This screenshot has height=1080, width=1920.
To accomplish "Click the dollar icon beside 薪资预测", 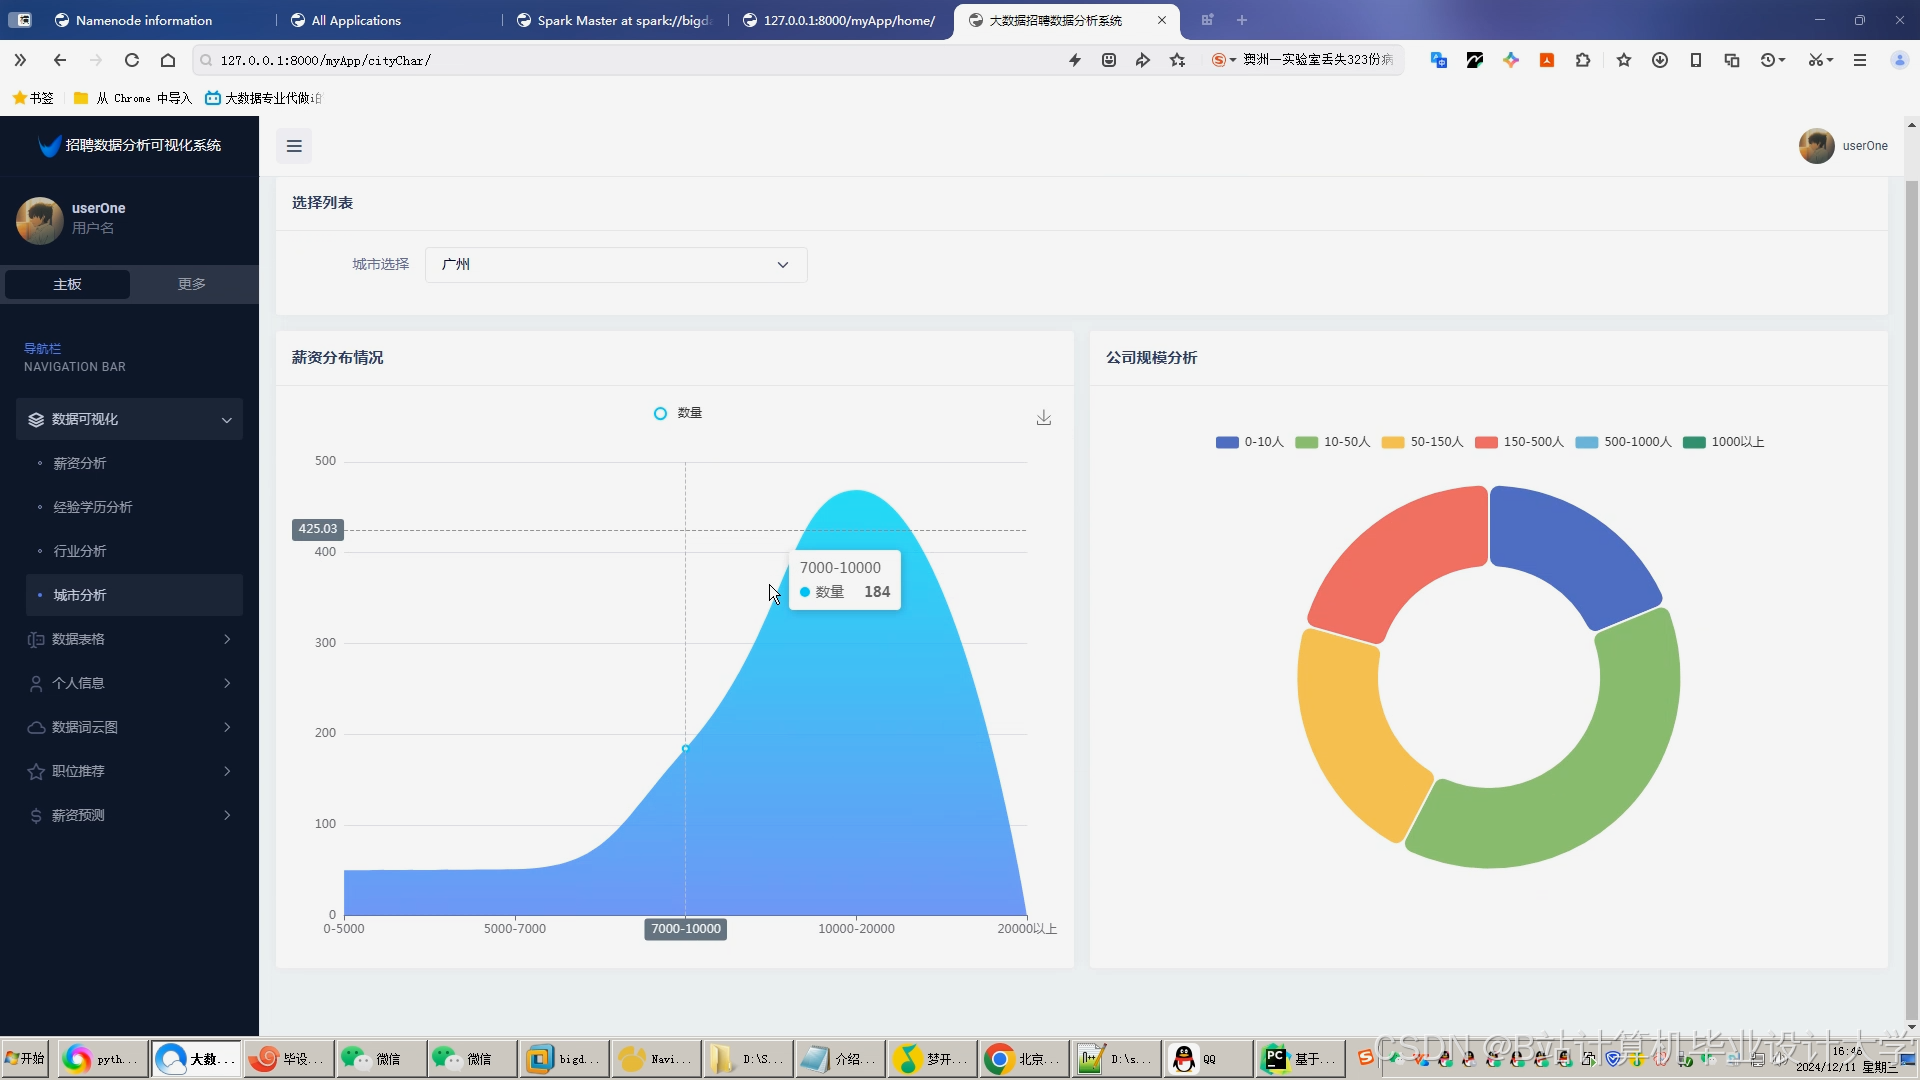I will click(x=35, y=815).
